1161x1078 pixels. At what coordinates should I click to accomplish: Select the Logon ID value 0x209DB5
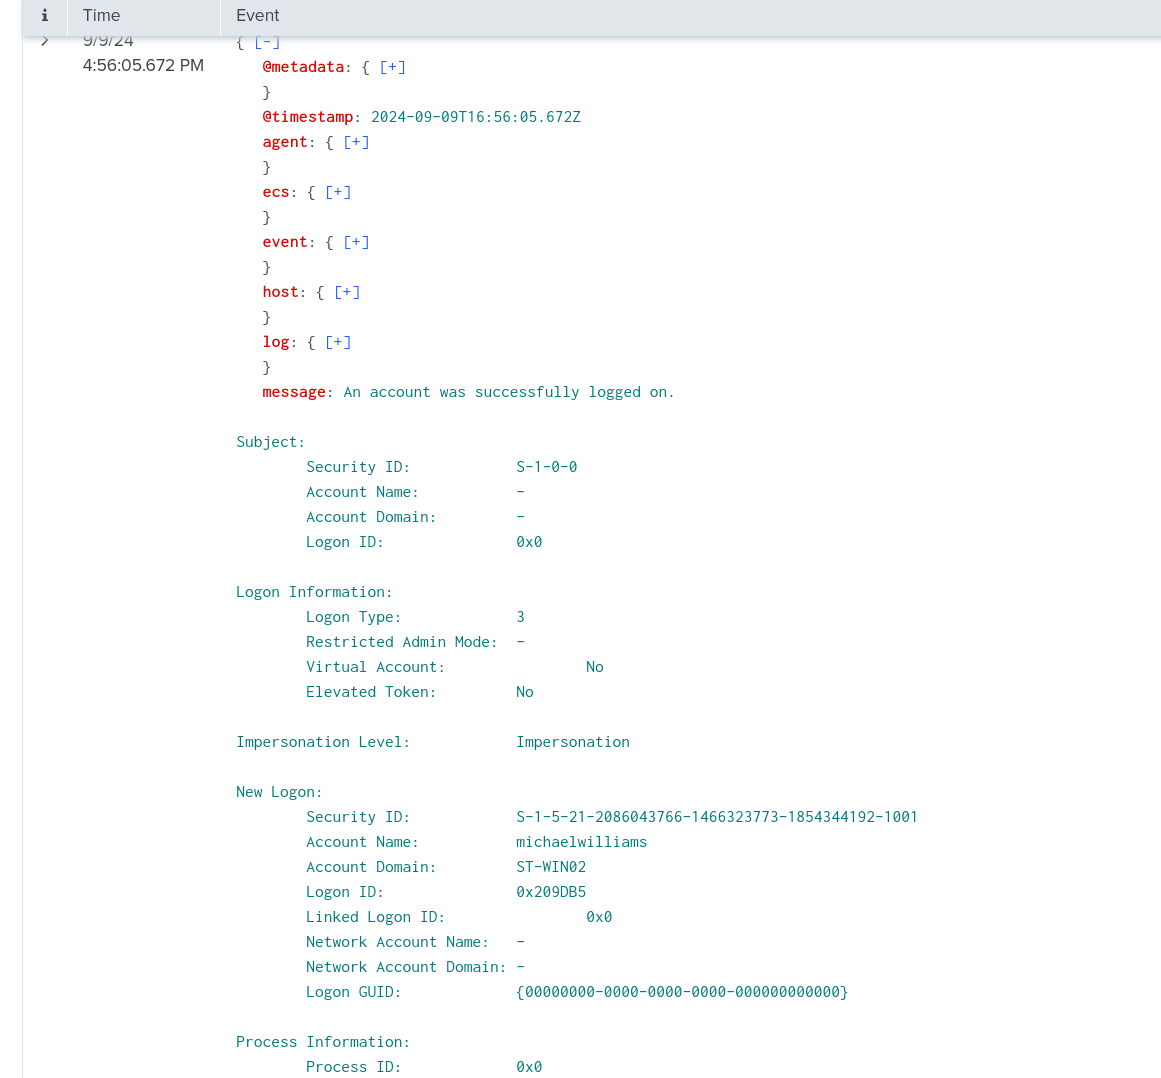[551, 892]
